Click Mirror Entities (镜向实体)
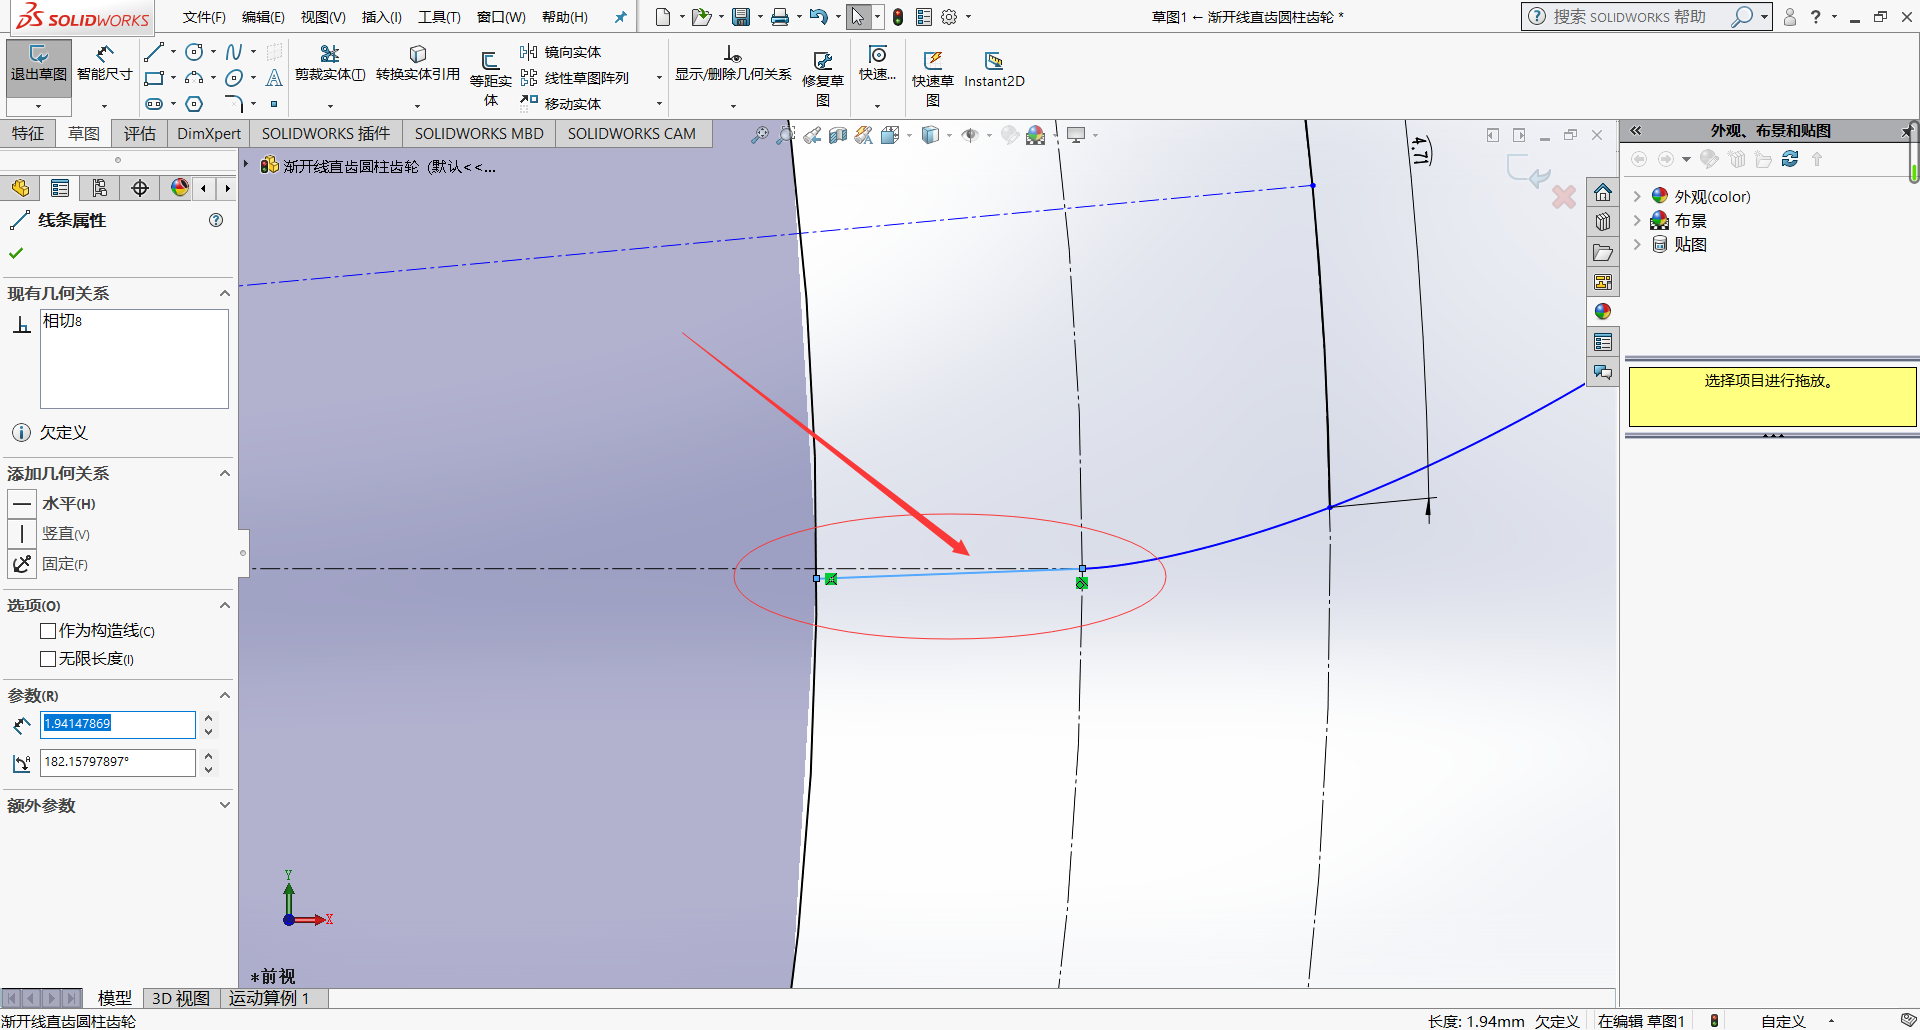The image size is (1920, 1030). (x=561, y=52)
